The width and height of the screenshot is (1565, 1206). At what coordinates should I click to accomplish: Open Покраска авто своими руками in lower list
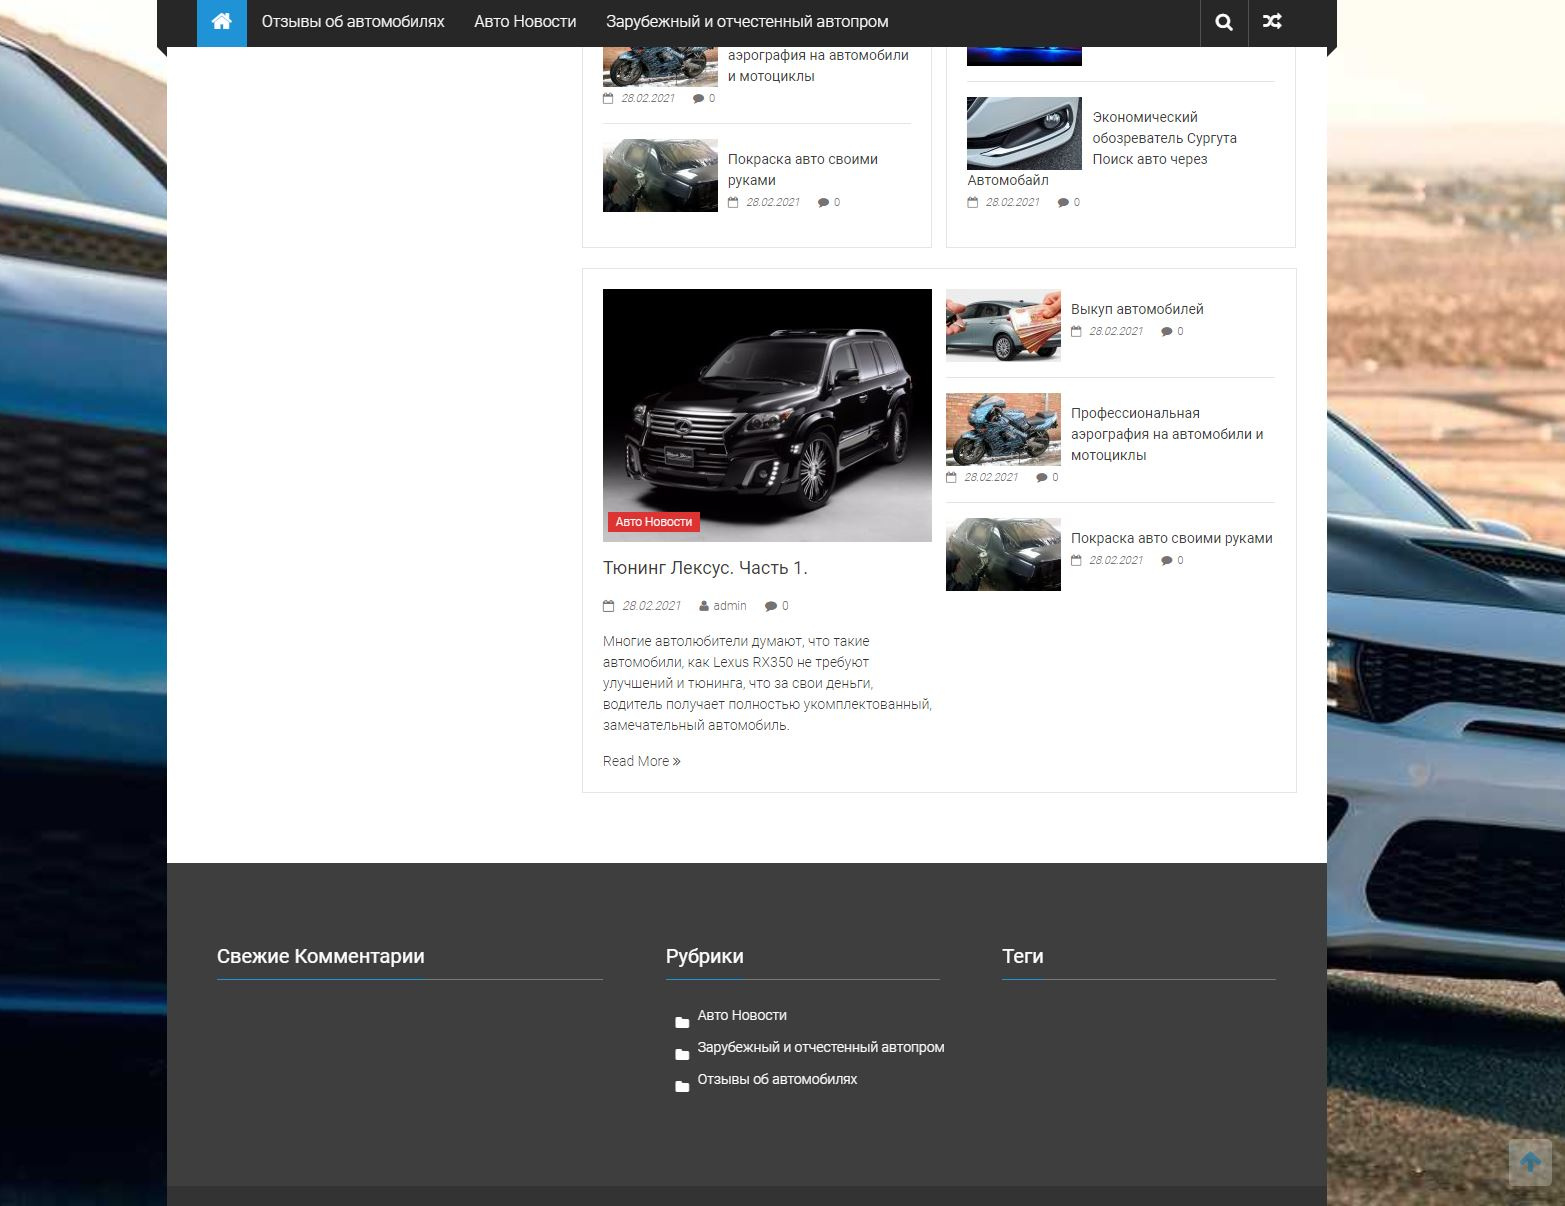point(1172,538)
